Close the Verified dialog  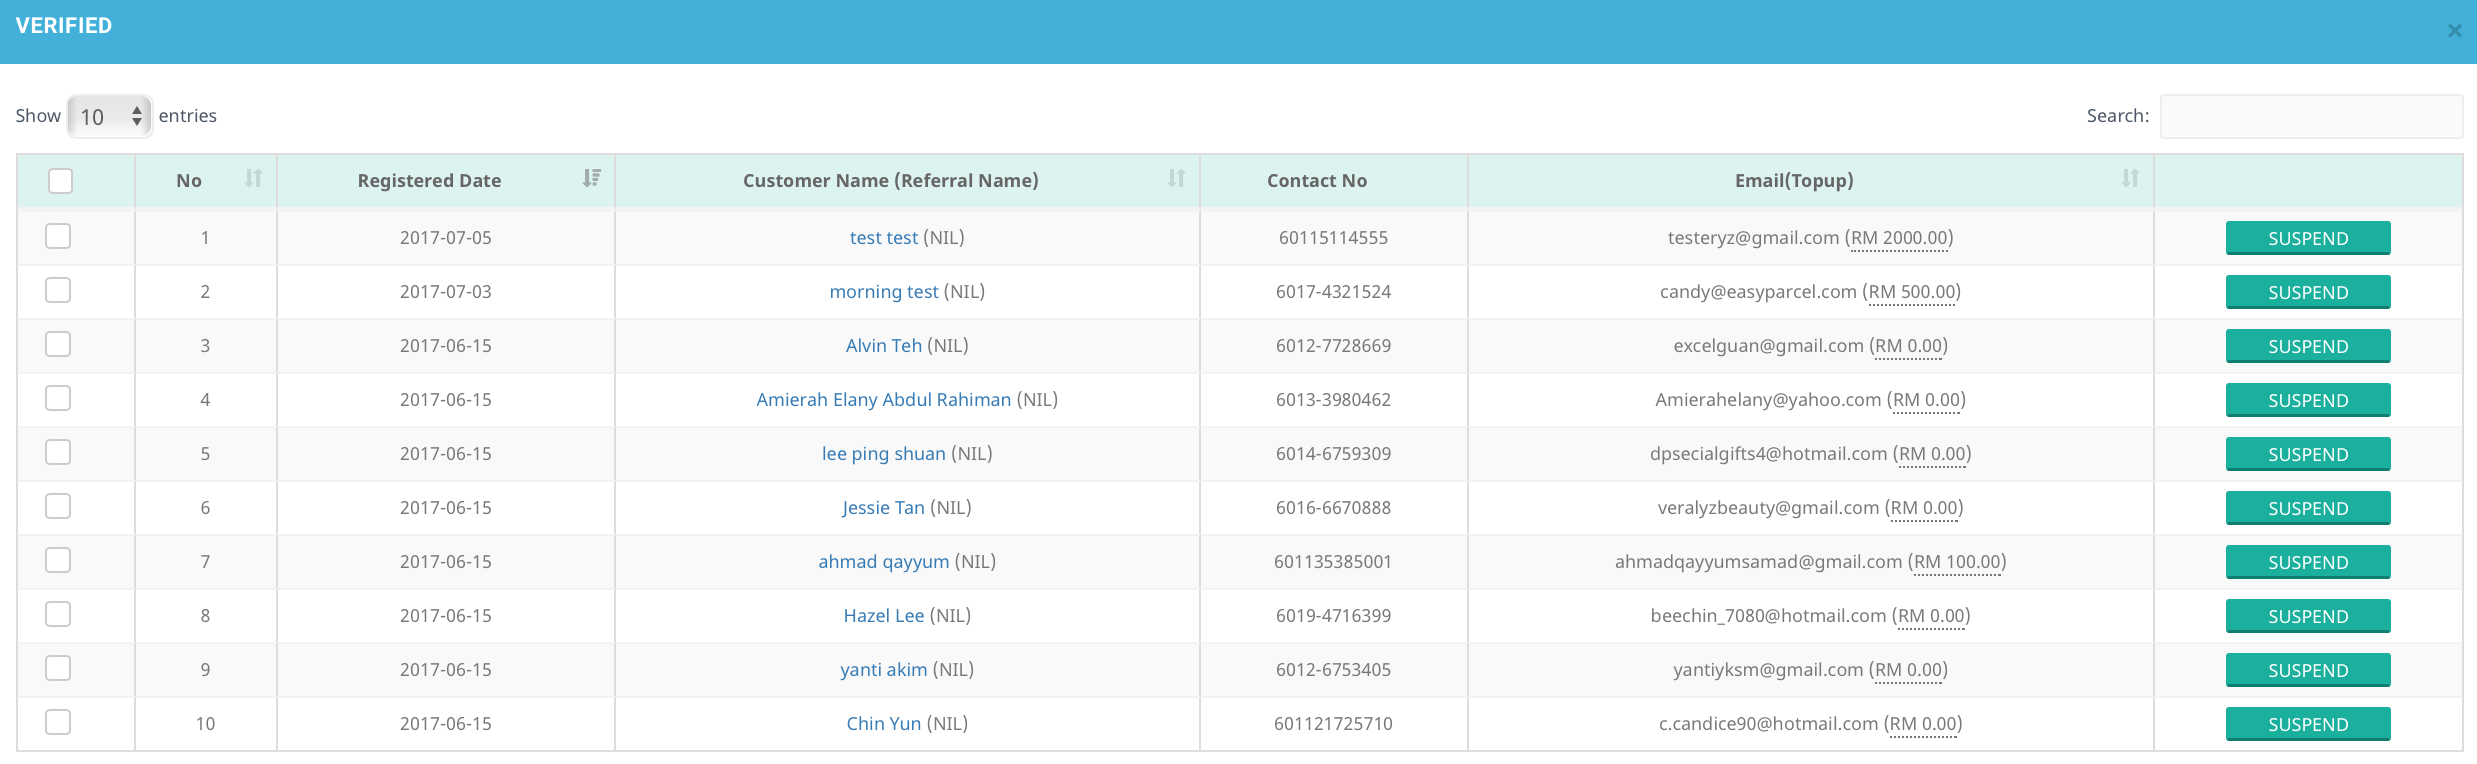click(2454, 31)
